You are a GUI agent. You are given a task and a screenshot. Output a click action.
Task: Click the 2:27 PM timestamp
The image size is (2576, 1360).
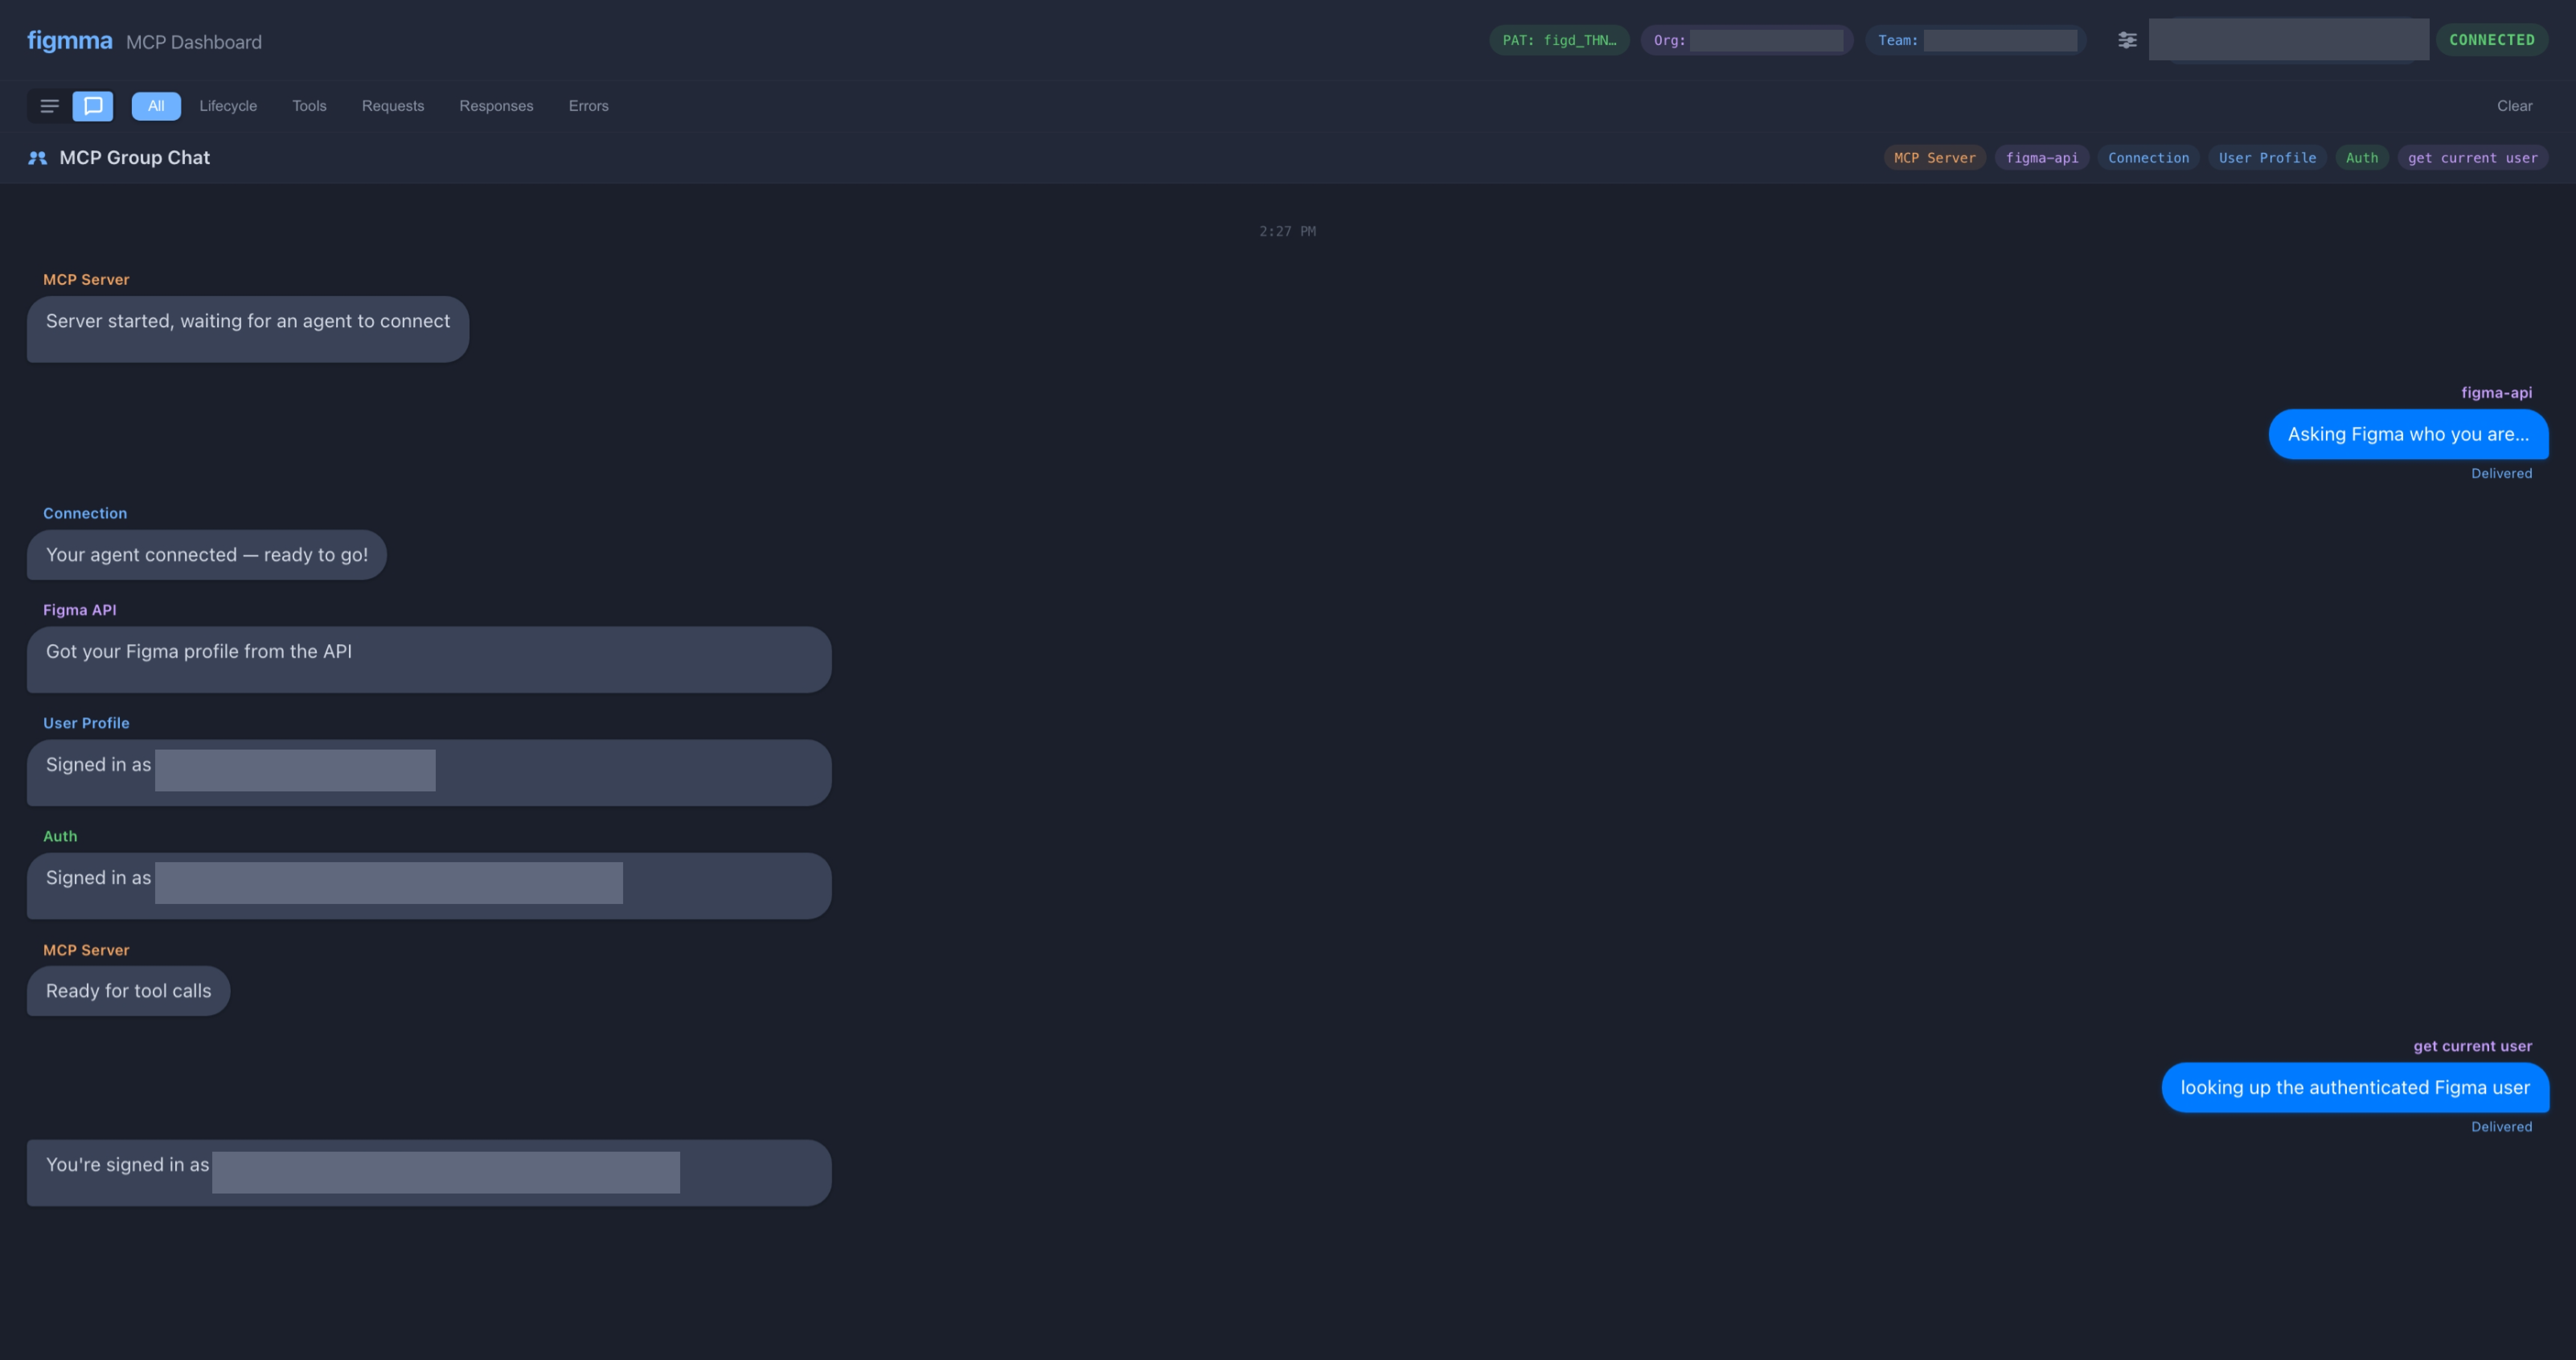click(1287, 231)
